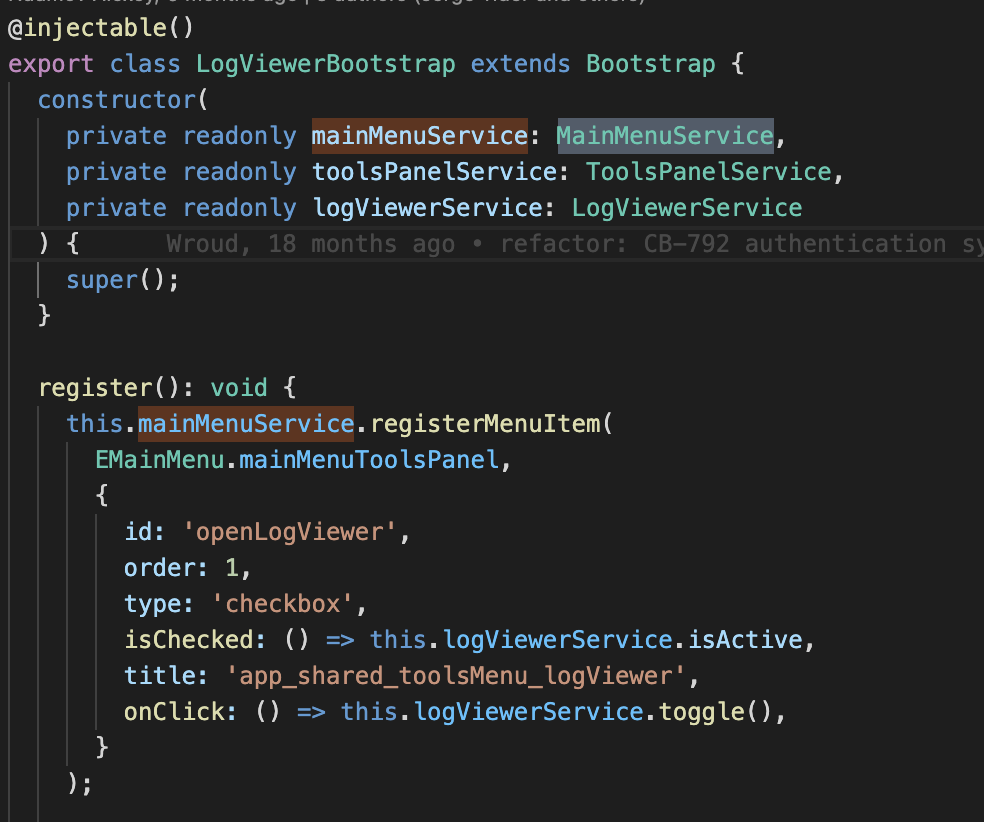This screenshot has width=984, height=822.
Task: Select the EMainMenu.mainMenuToolsPanel enum reference
Action: pyautogui.click(x=300, y=459)
